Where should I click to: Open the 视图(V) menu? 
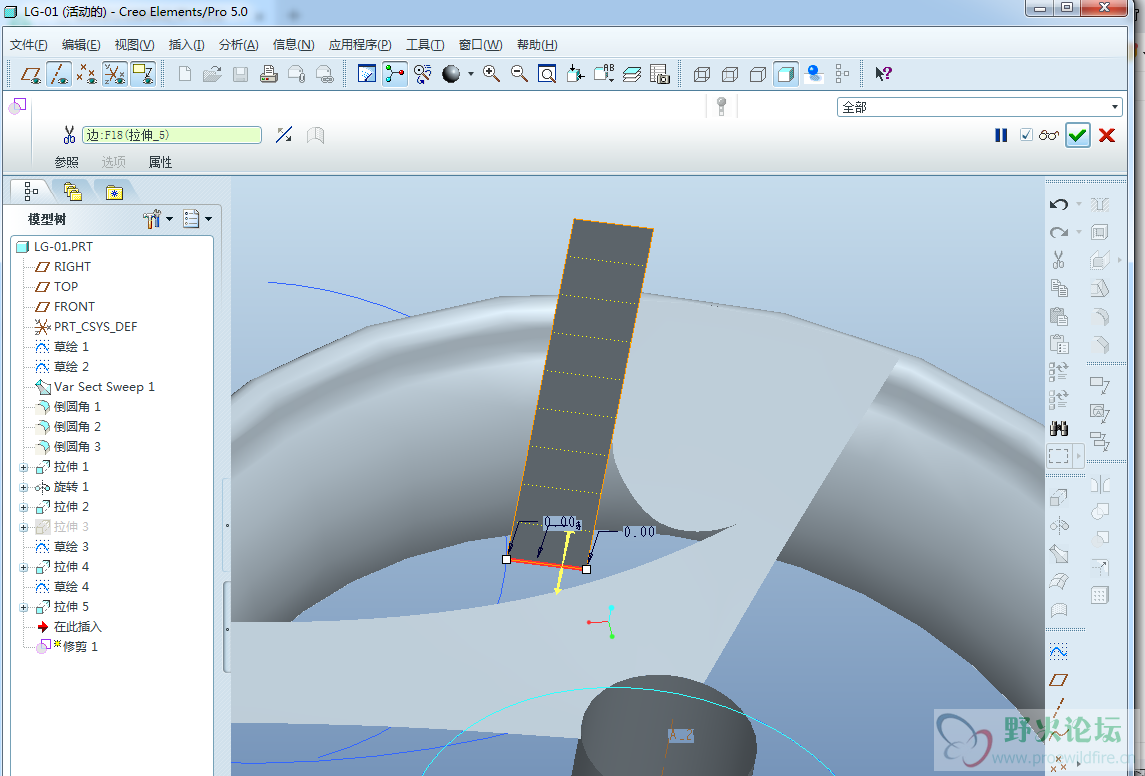tap(134, 45)
